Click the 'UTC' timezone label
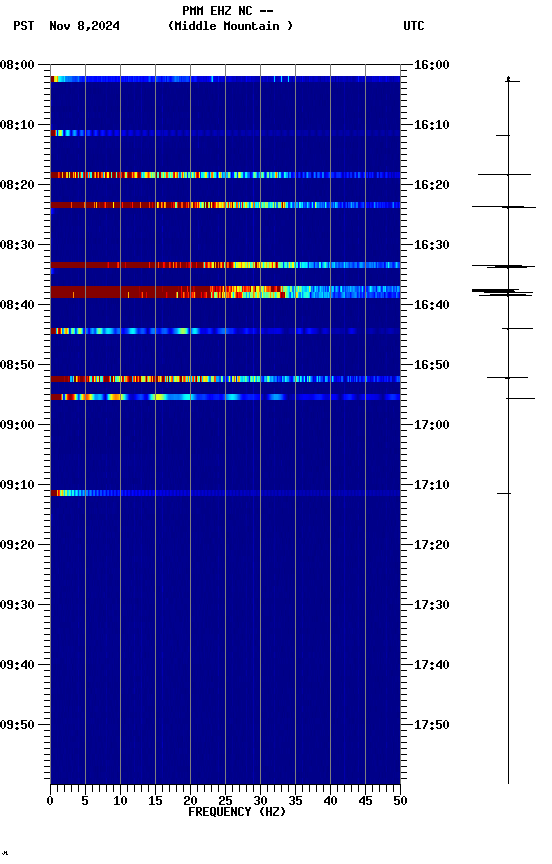 coord(414,26)
